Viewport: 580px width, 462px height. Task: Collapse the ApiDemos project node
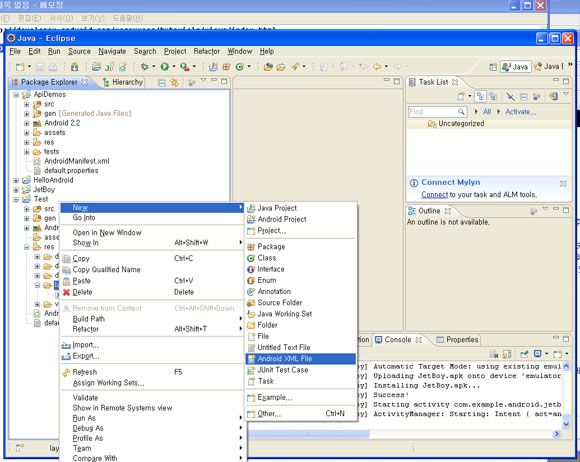click(16, 95)
